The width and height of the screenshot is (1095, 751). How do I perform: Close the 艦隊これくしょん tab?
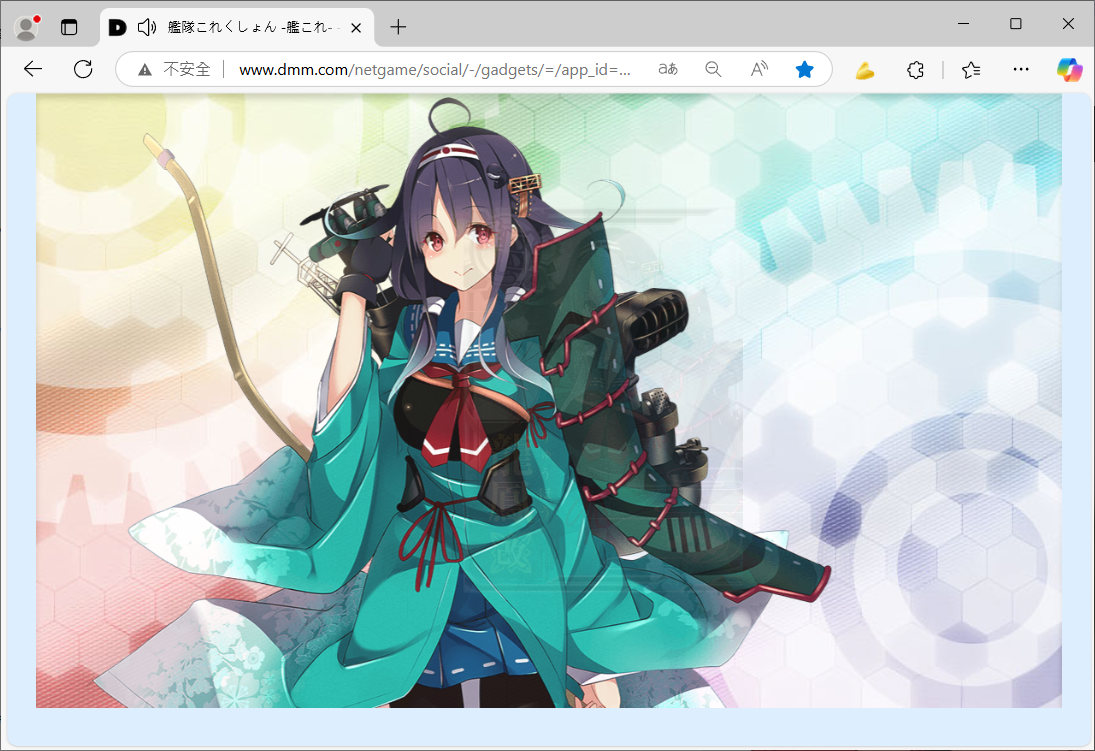356,27
